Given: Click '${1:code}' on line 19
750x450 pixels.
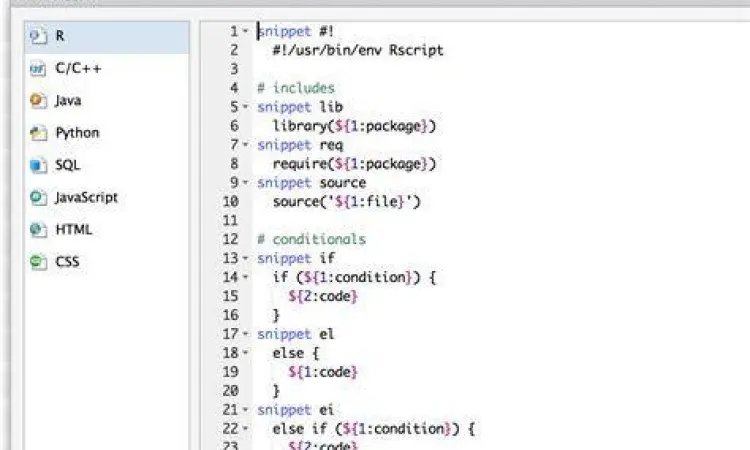Looking at the screenshot, I should point(323,372).
